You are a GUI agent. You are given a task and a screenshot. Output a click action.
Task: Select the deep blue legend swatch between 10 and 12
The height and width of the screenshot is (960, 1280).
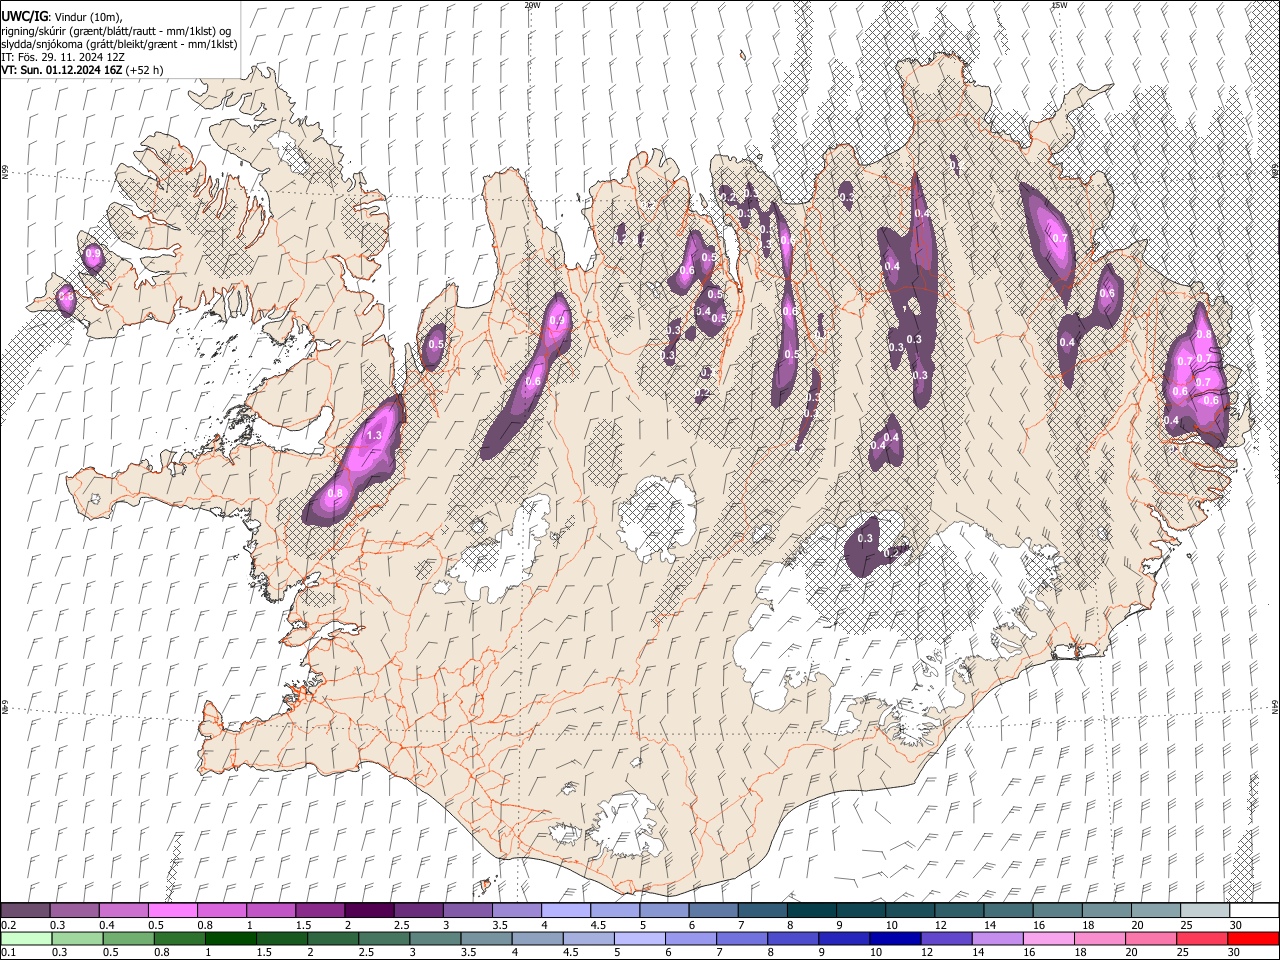pos(894,938)
